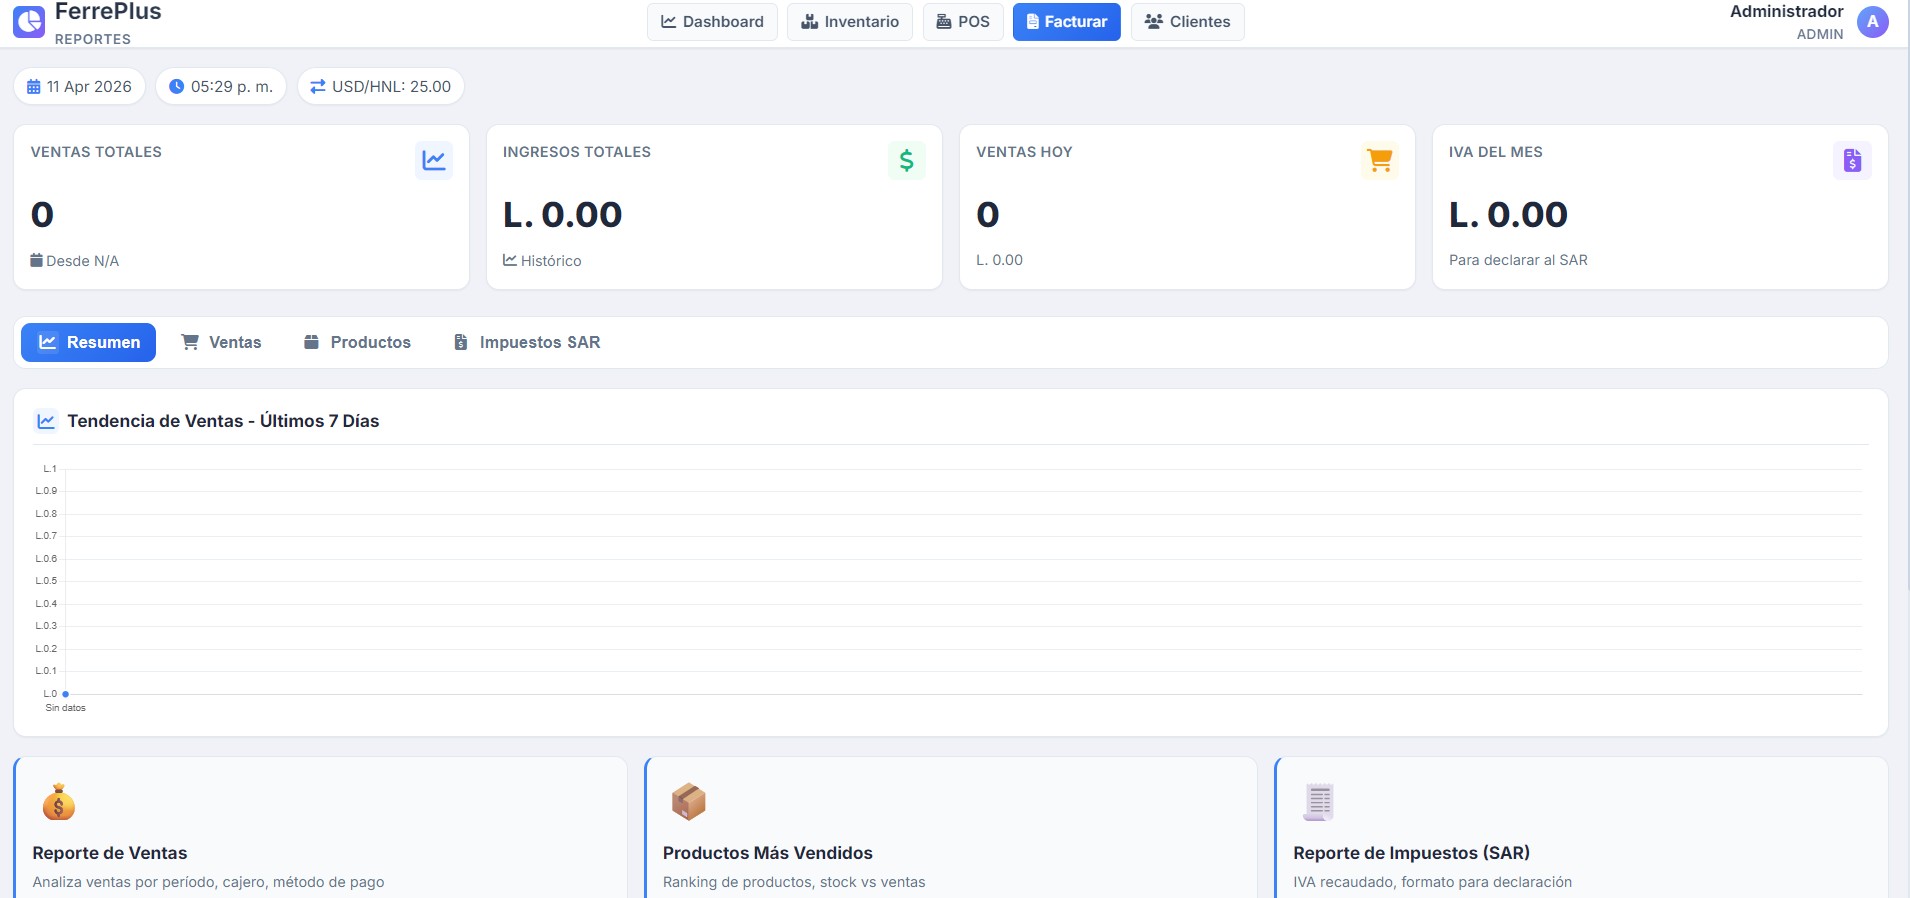Open the POS module
The image size is (1910, 898).
962,22
